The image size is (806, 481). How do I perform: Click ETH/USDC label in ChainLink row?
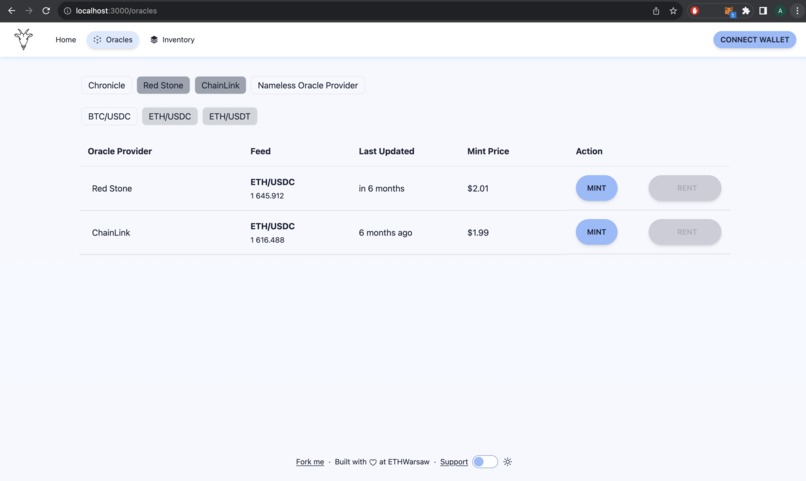272,226
